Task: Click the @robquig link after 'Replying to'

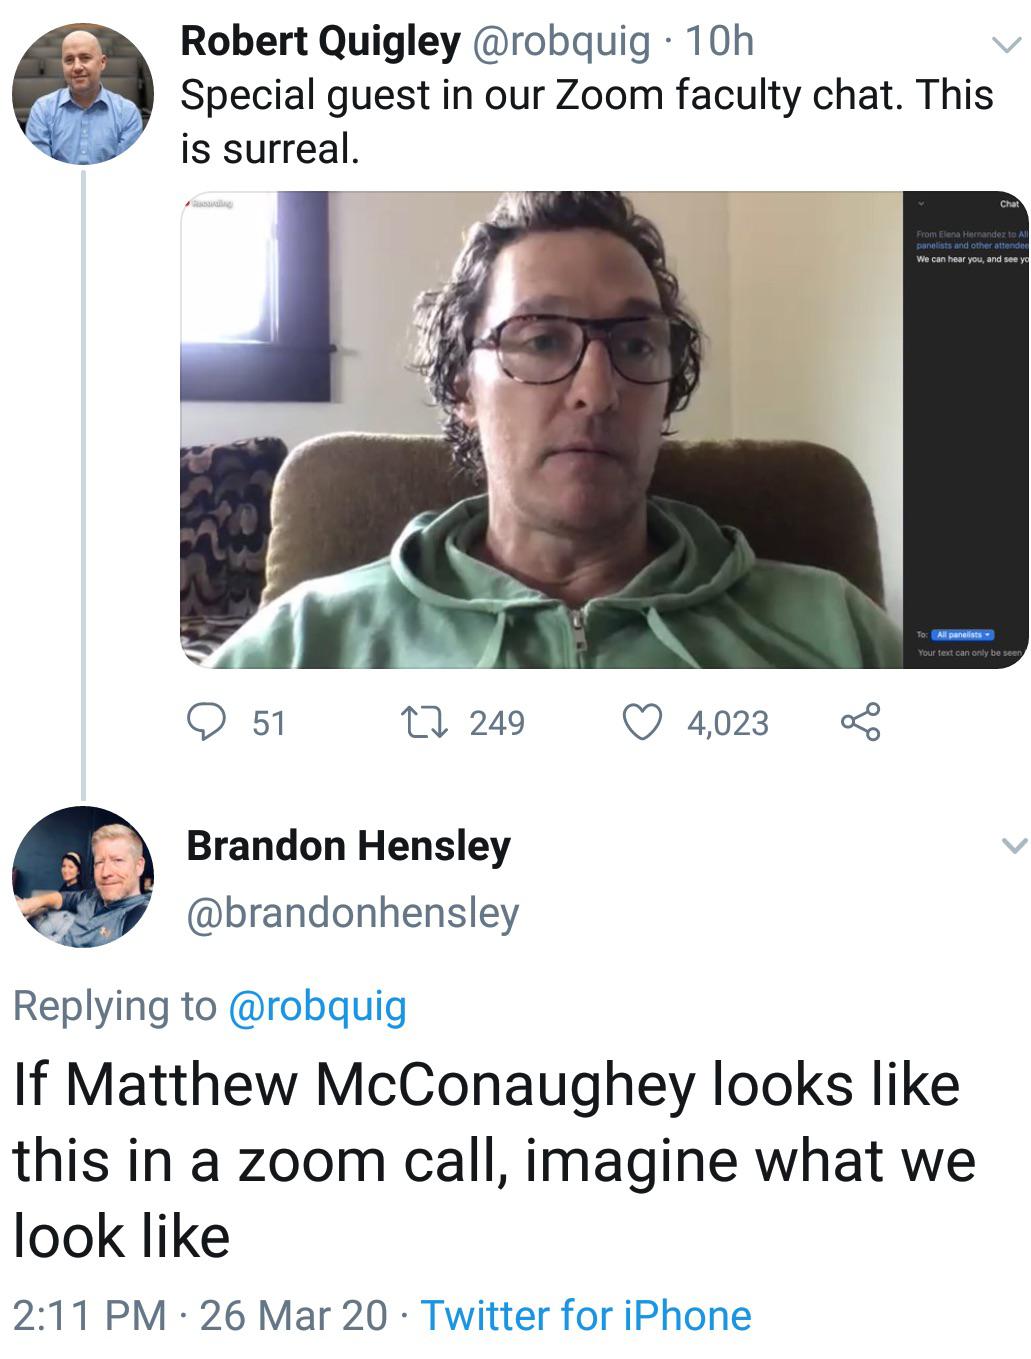Action: point(317,1006)
